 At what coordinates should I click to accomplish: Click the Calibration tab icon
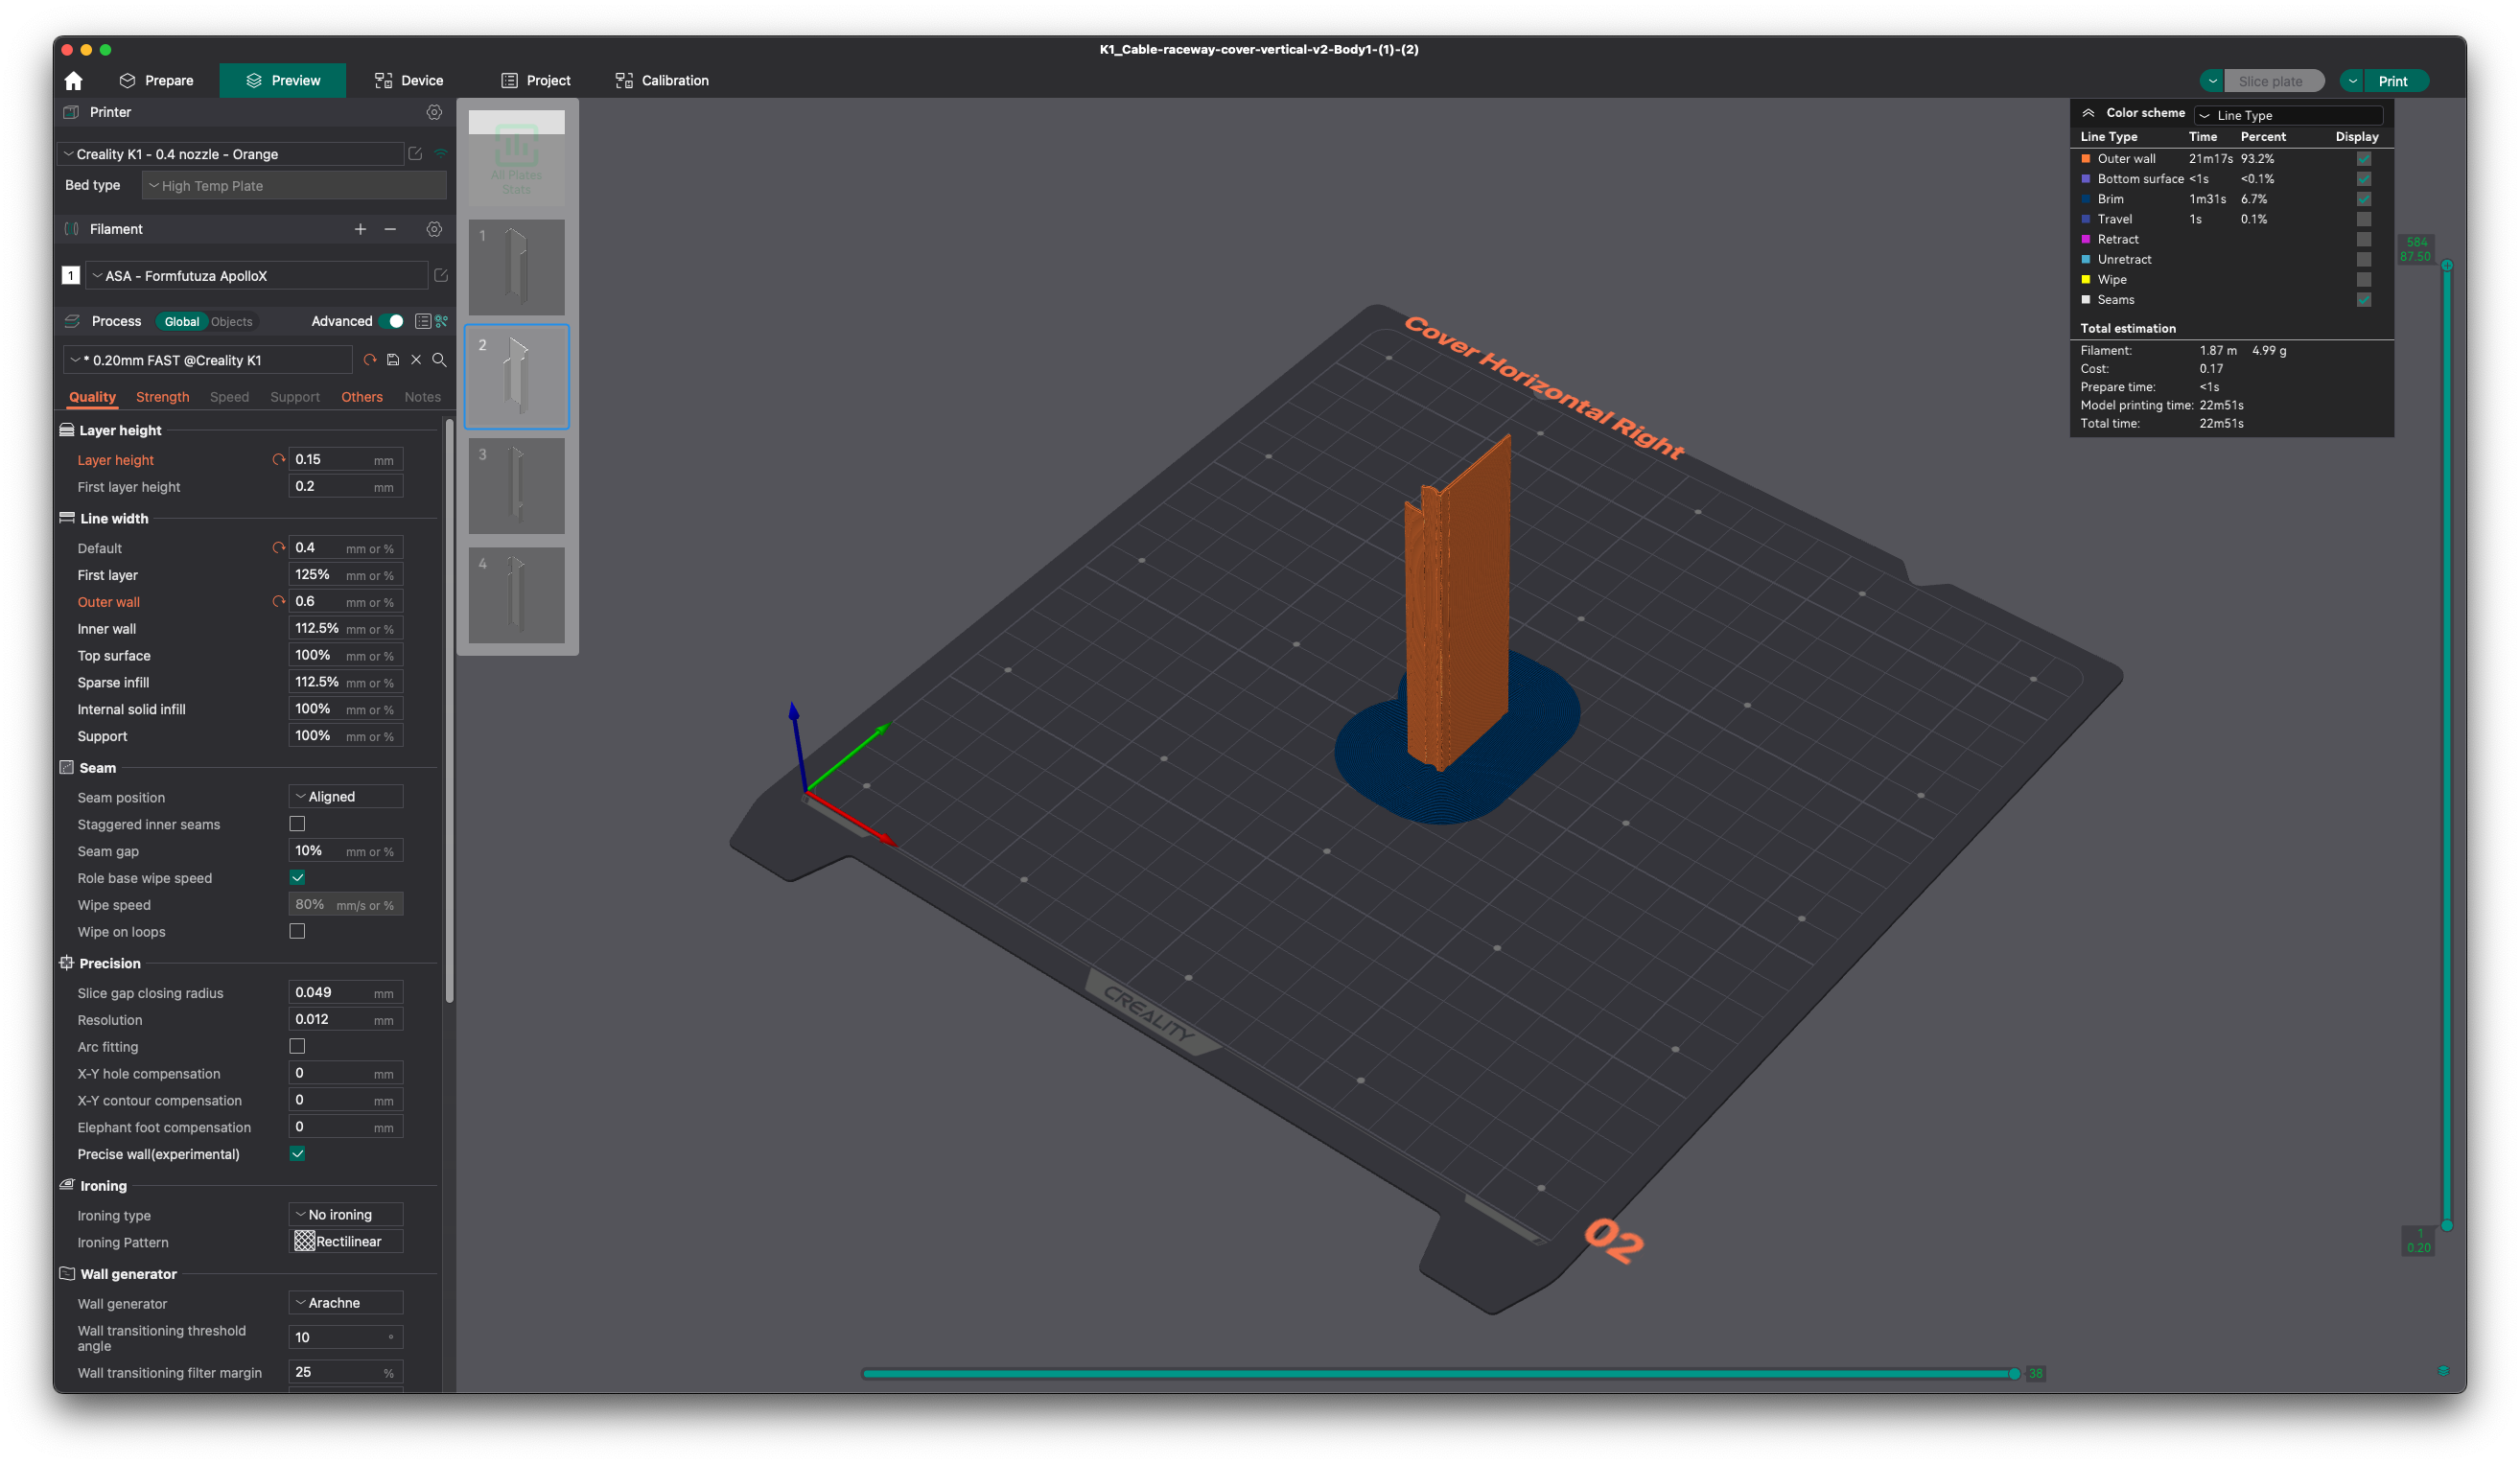(622, 81)
